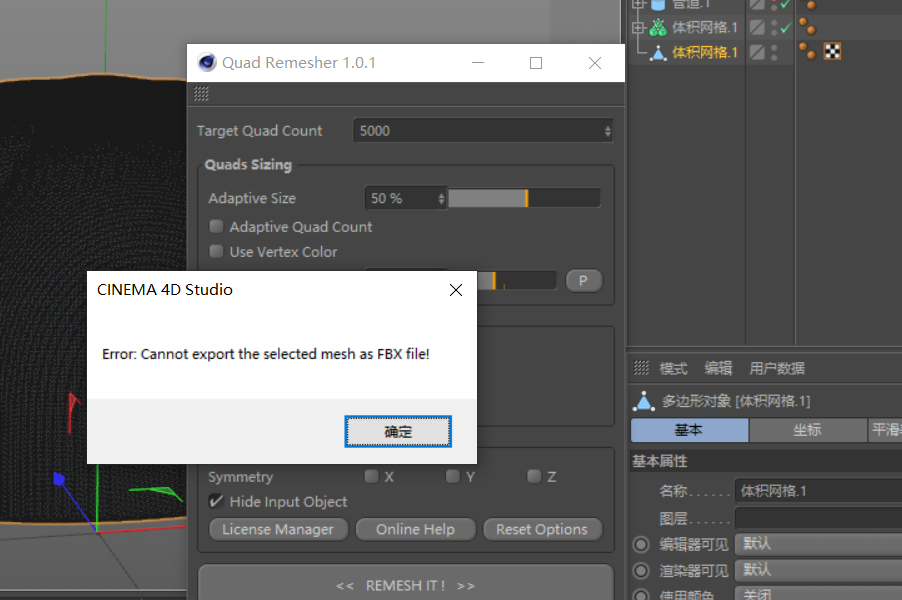Click the REMESH IT button

[x=406, y=583]
